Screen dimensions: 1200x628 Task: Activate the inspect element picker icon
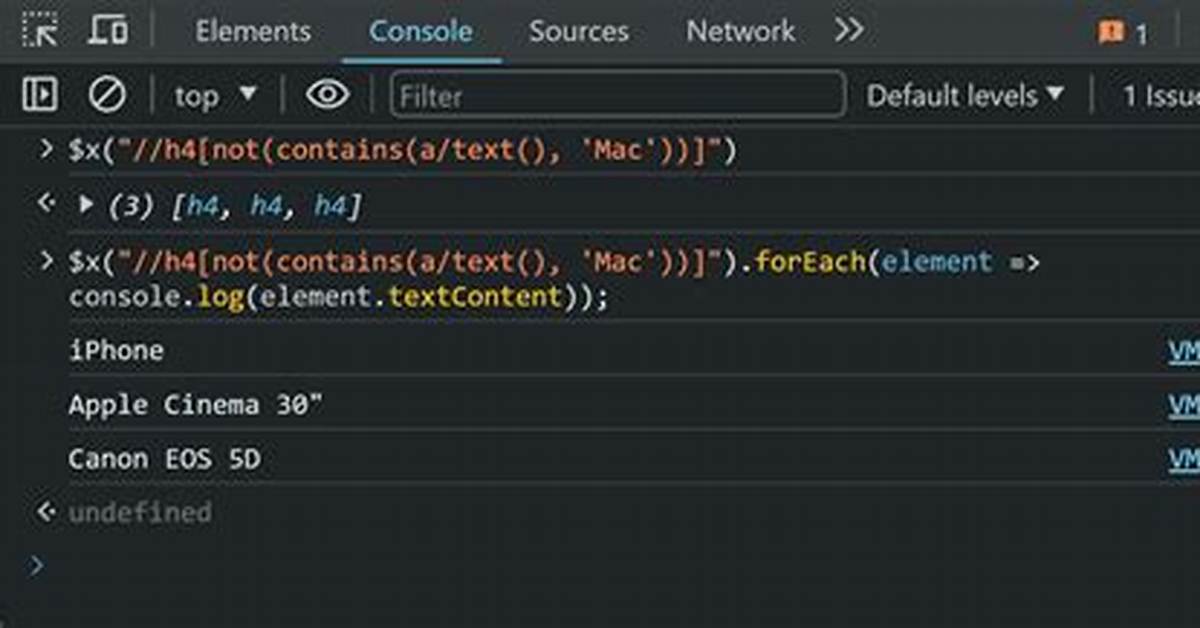pyautogui.click(x=40, y=31)
